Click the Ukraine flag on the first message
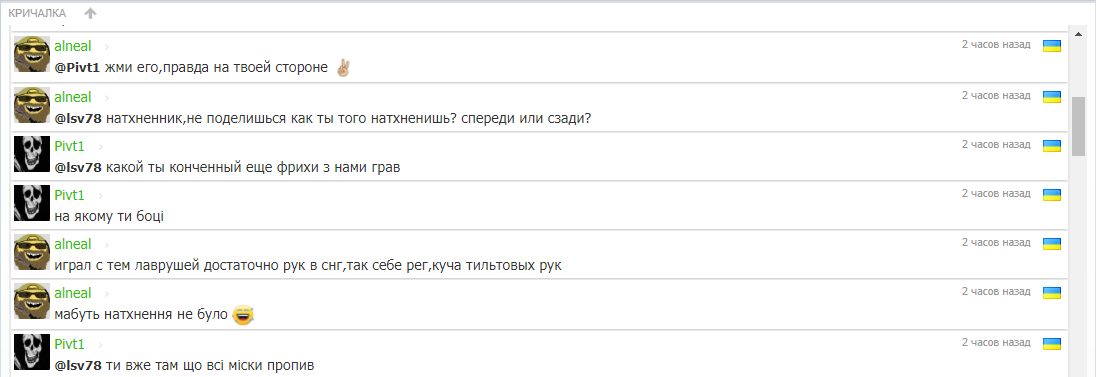The height and width of the screenshot is (377, 1096). [1052, 46]
